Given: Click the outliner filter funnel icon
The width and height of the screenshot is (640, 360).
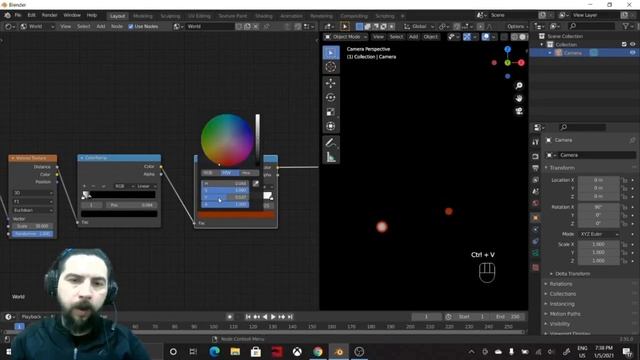Looking at the screenshot, I should point(626,26).
